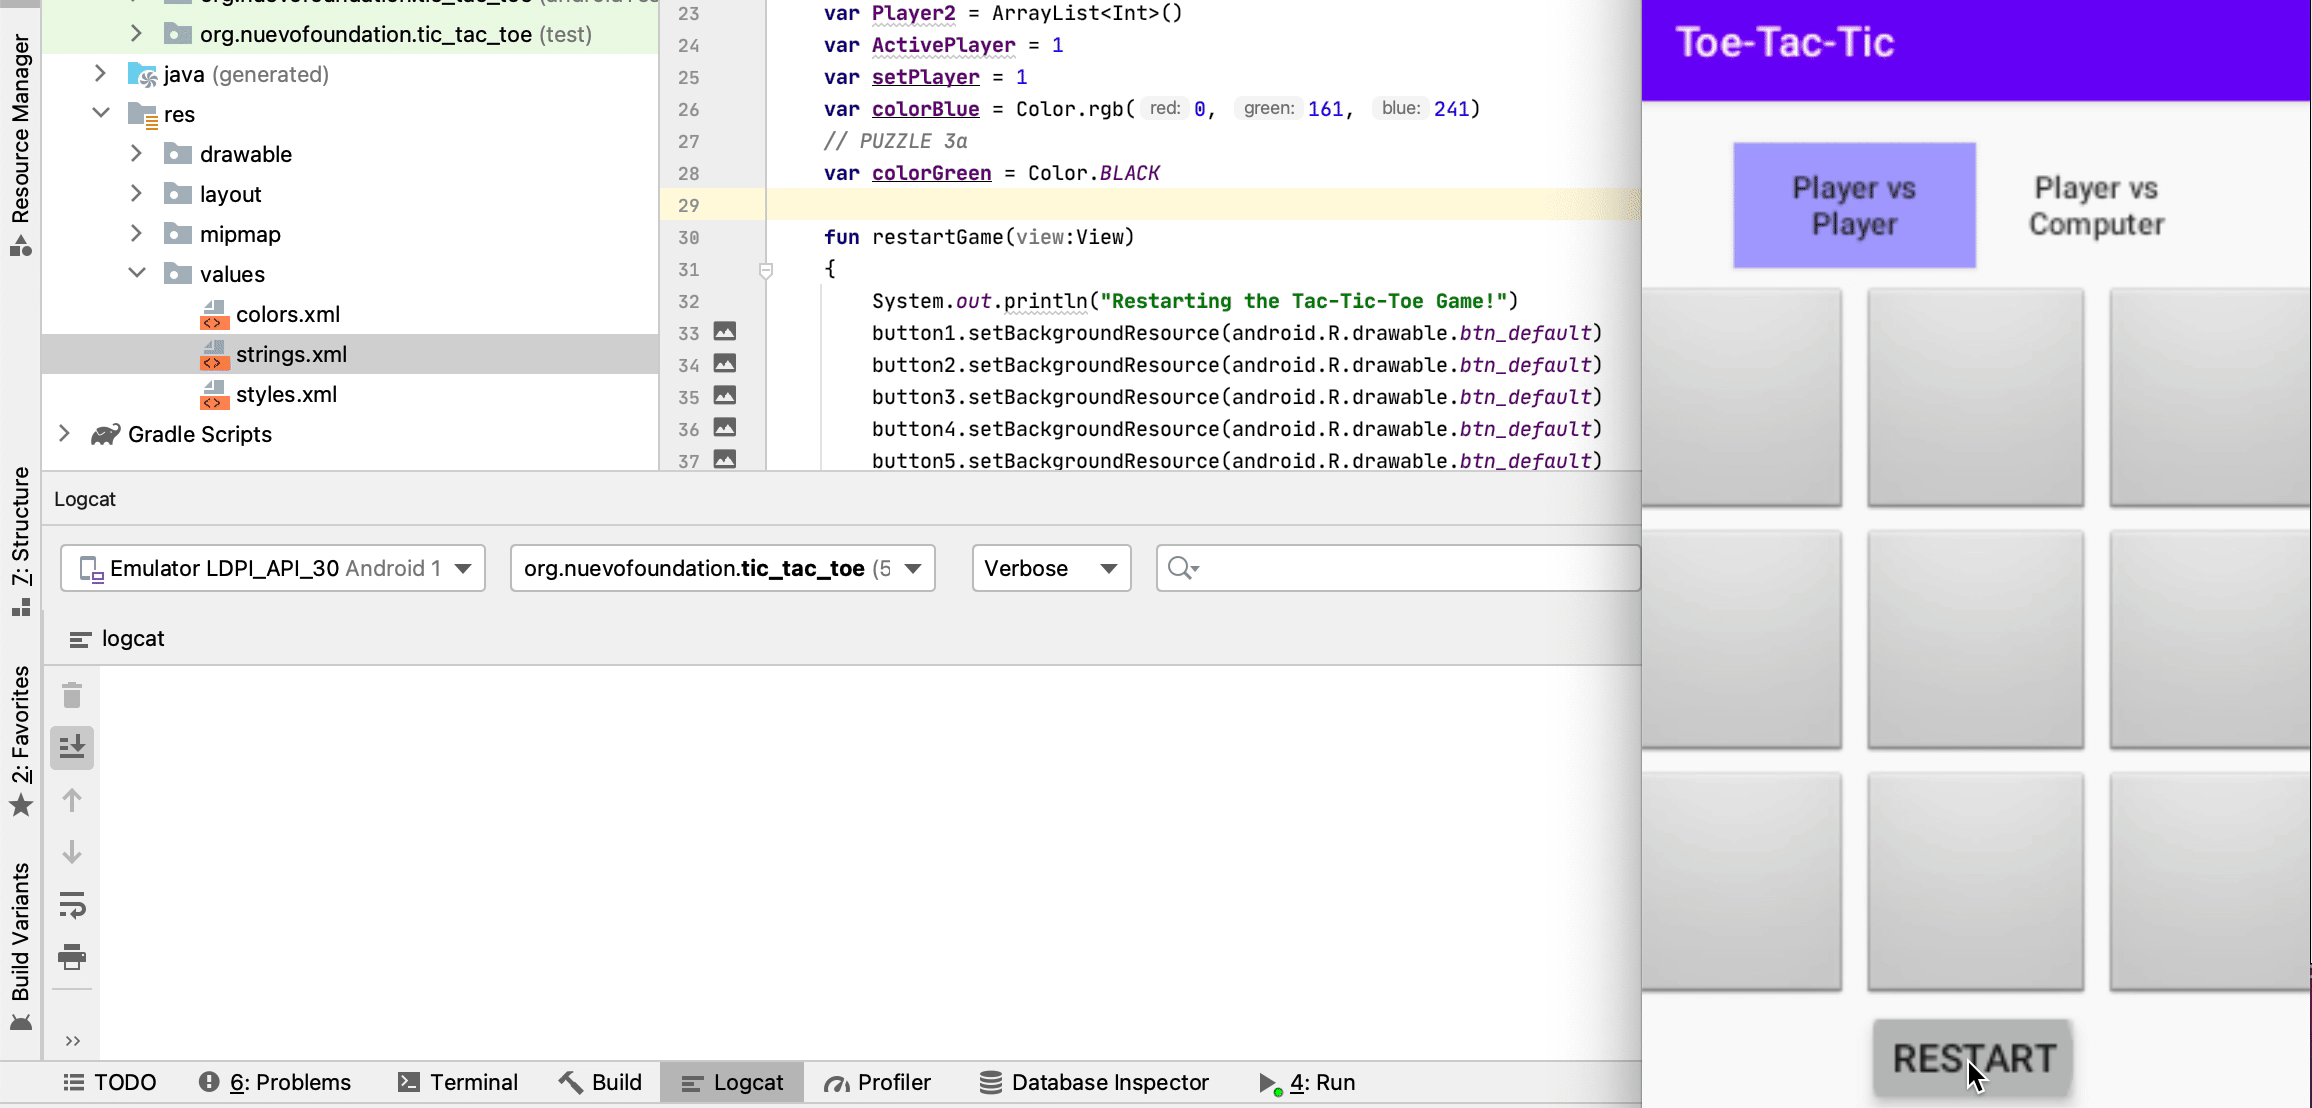Image resolution: width=2312 pixels, height=1108 pixels.
Task: Click the logcat filter settings icon
Action: pos(81,638)
